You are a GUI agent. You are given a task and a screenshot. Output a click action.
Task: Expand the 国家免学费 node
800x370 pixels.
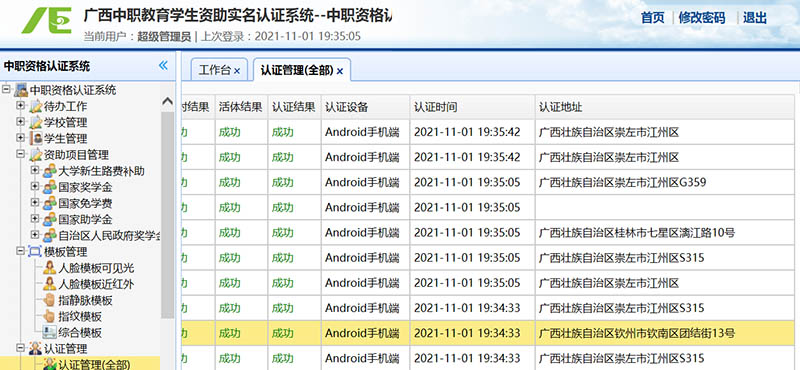pos(35,203)
